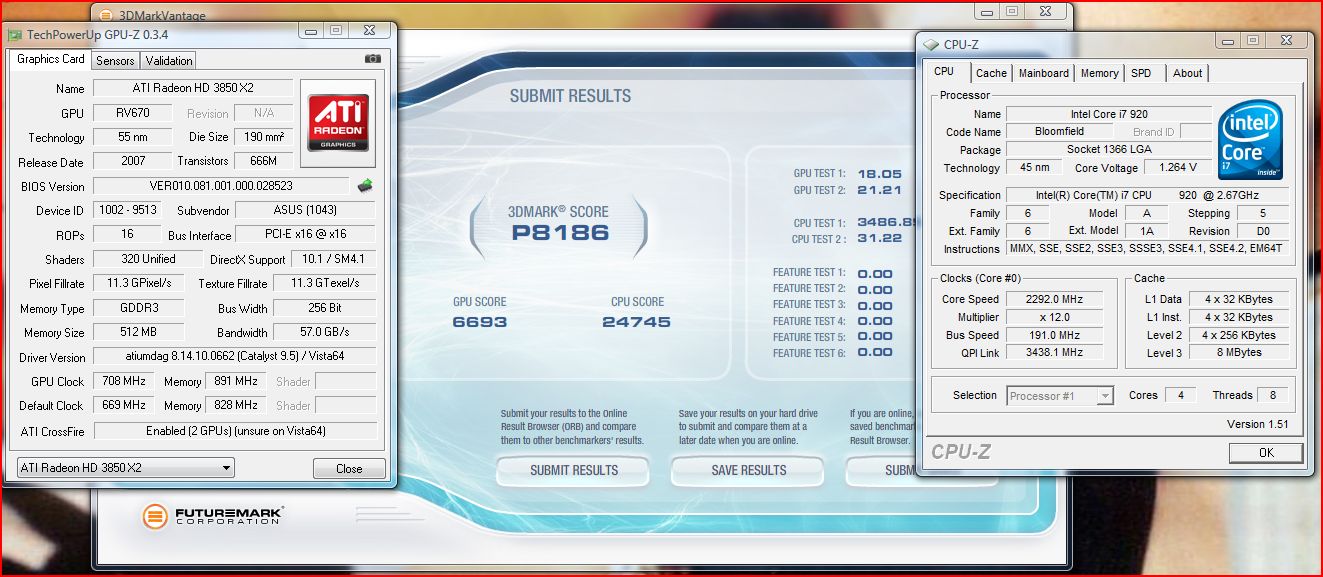Click the Instructions field in CPU-Z

(1148, 248)
